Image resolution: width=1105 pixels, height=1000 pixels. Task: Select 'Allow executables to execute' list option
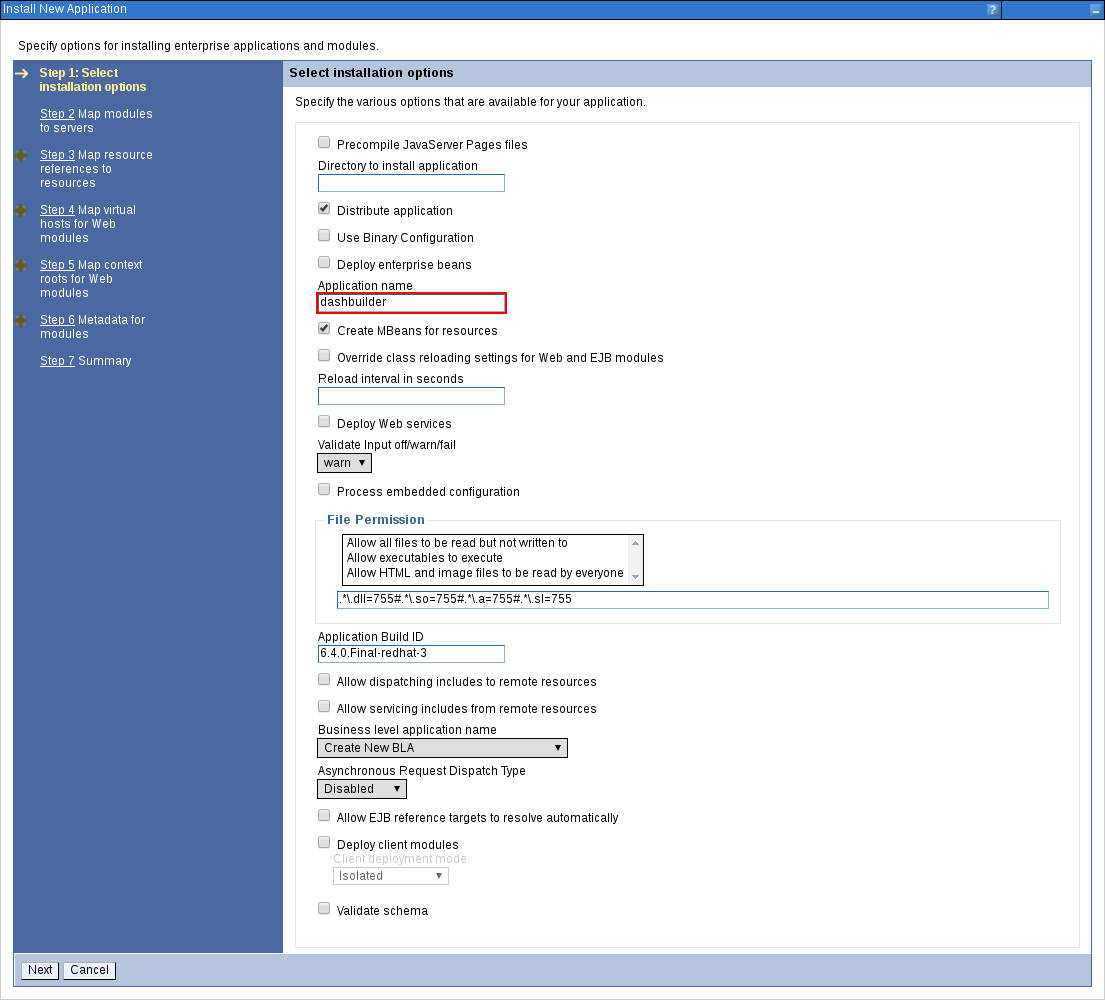(424, 558)
